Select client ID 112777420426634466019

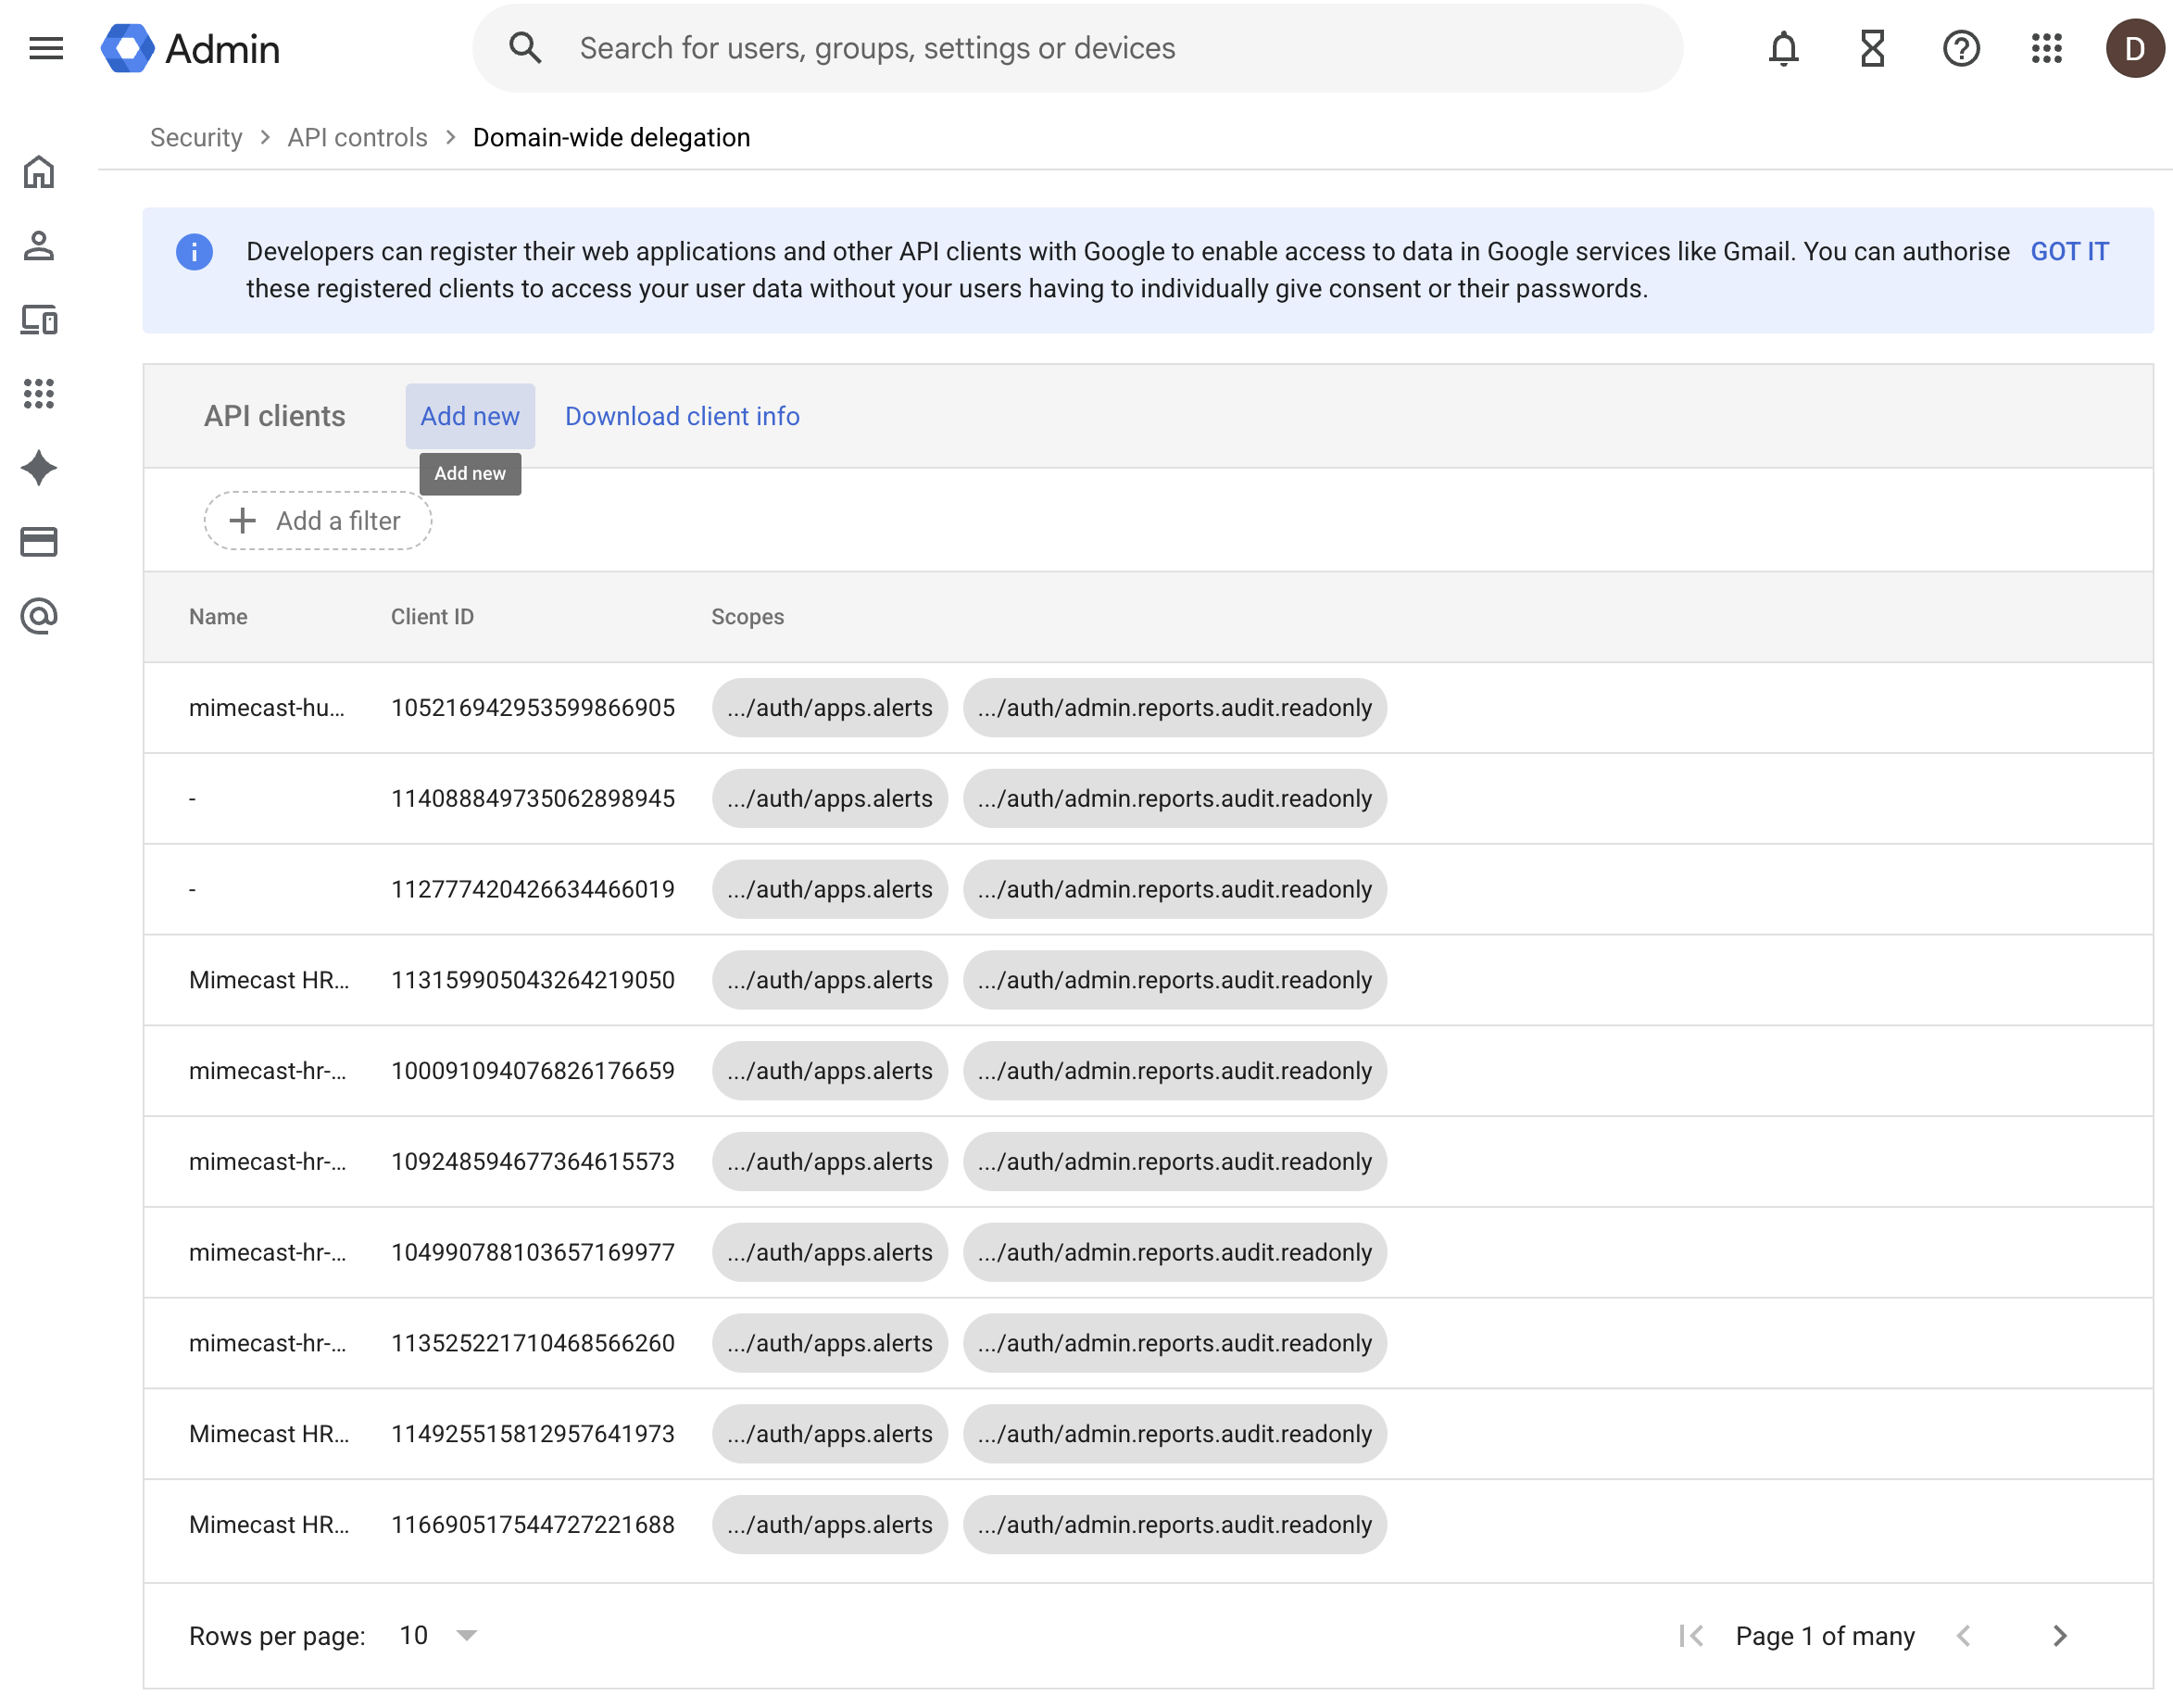[533, 890]
